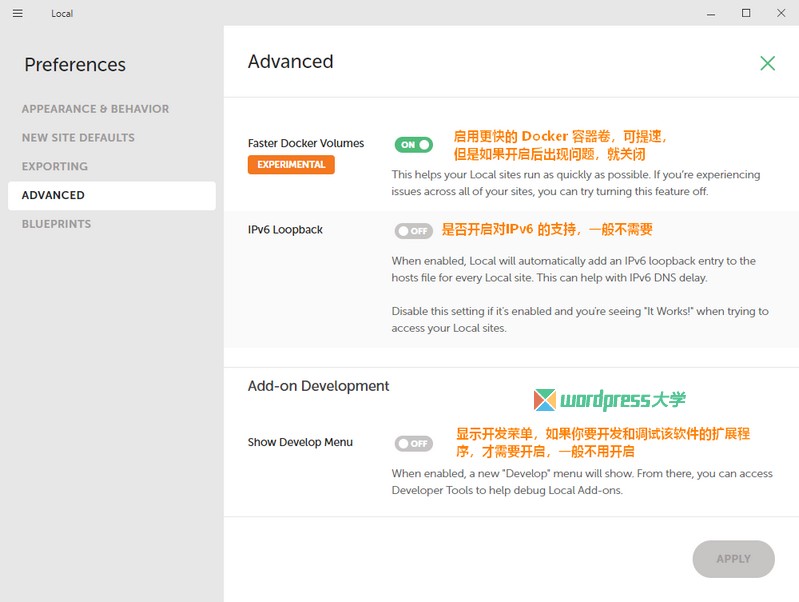Enable the IPv6 Loopback switch
The image size is (799, 602).
click(x=414, y=231)
